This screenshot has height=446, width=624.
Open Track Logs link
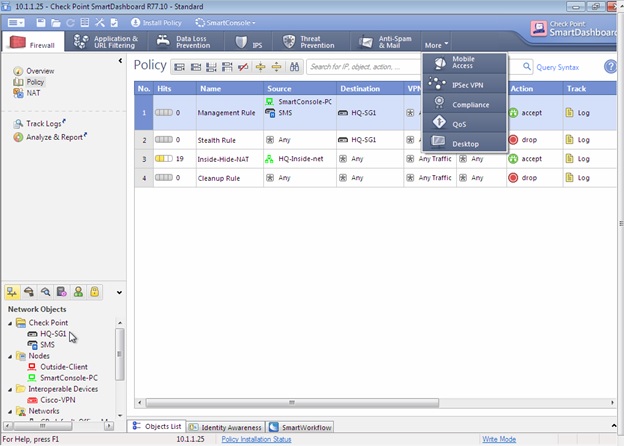(39, 124)
